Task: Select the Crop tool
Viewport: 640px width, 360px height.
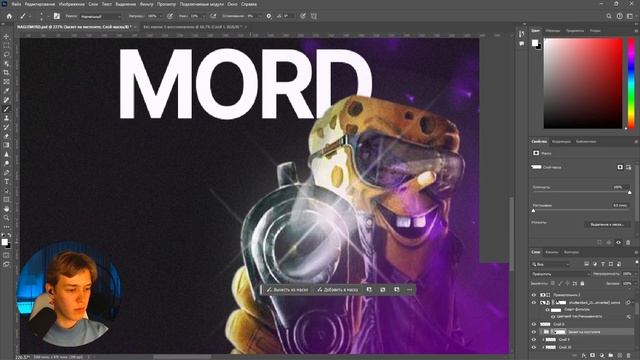Action: pyautogui.click(x=7, y=73)
